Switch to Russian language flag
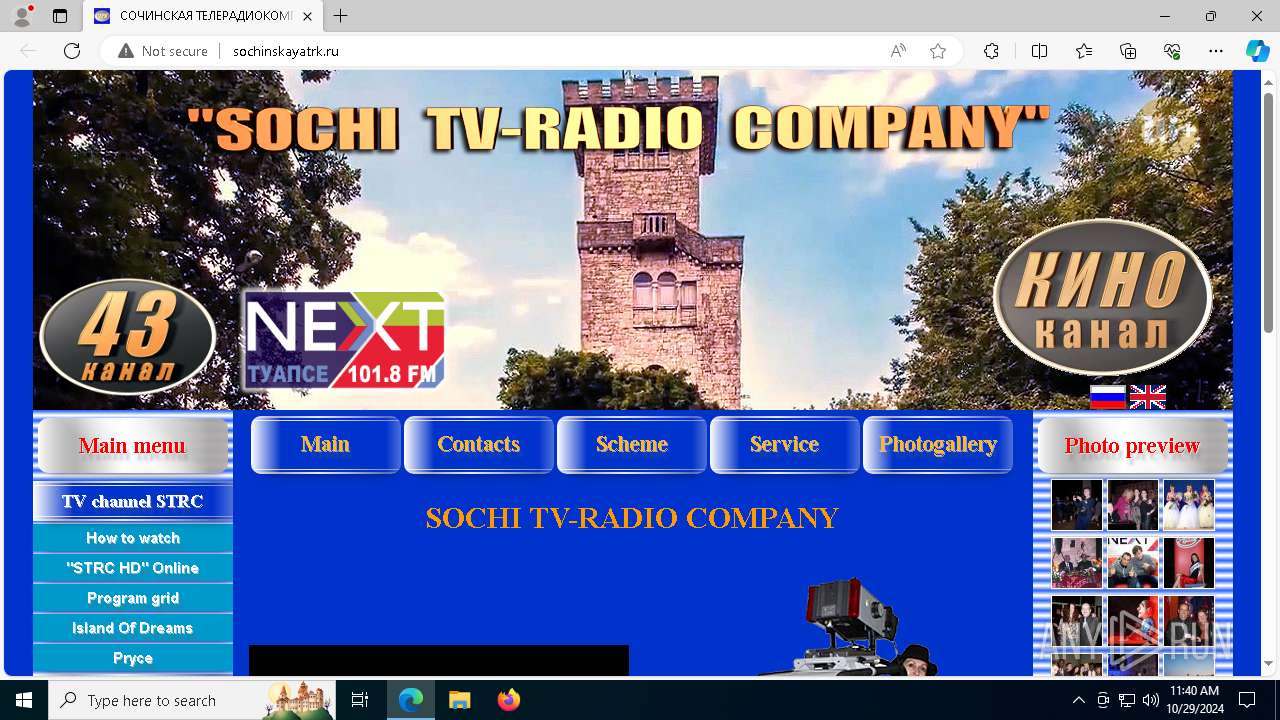This screenshot has width=1280, height=720. pyautogui.click(x=1108, y=397)
